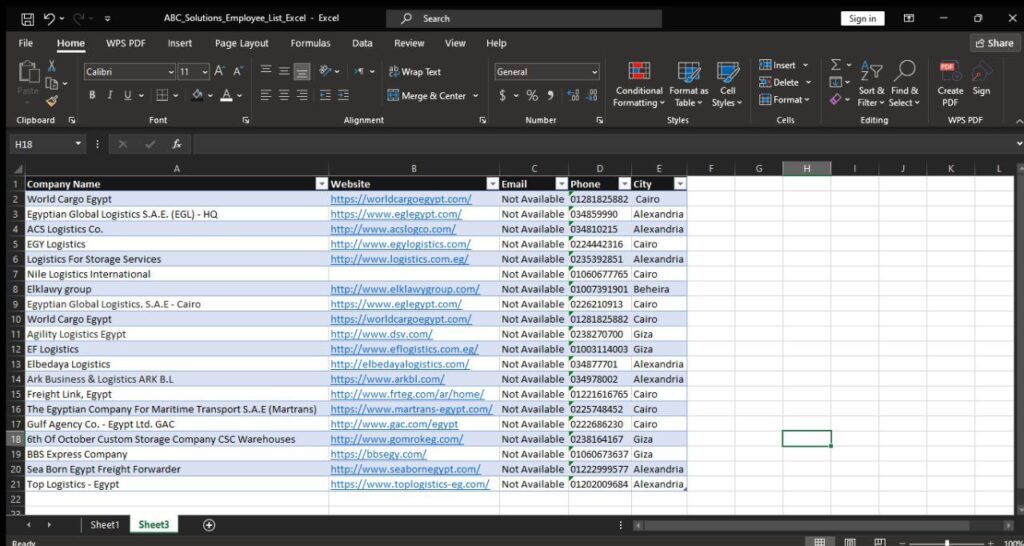
Task: Align text right in cell
Action: pyautogui.click(x=302, y=95)
